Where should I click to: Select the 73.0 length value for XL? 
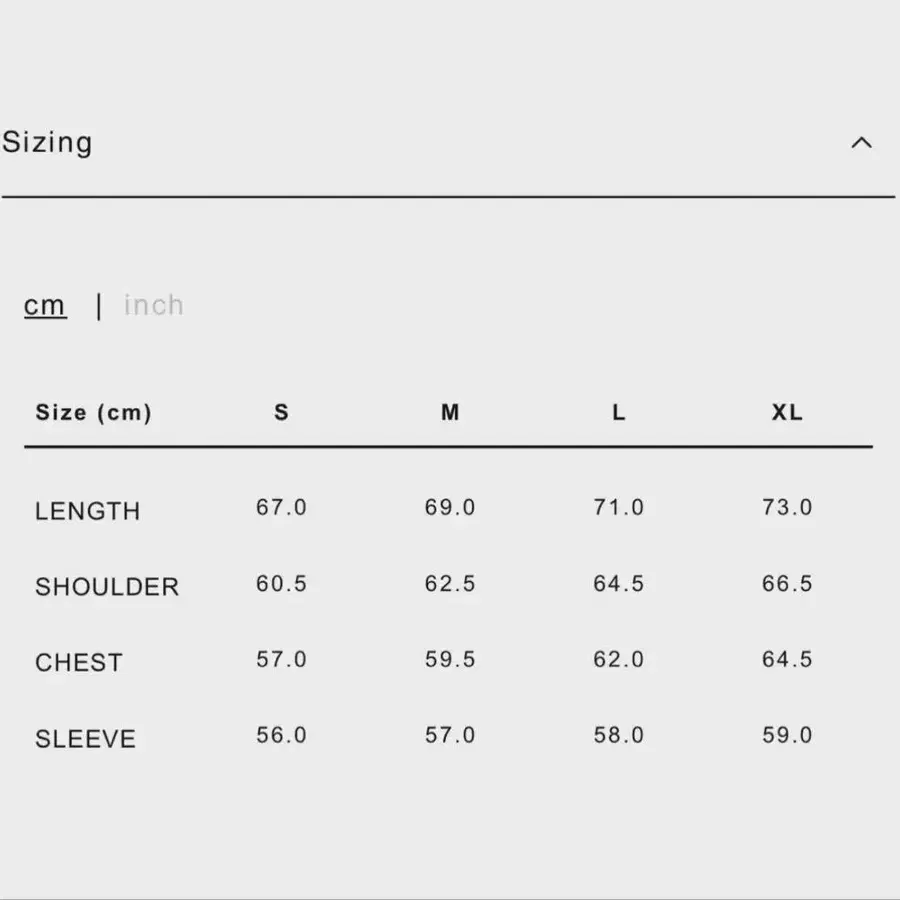(787, 508)
